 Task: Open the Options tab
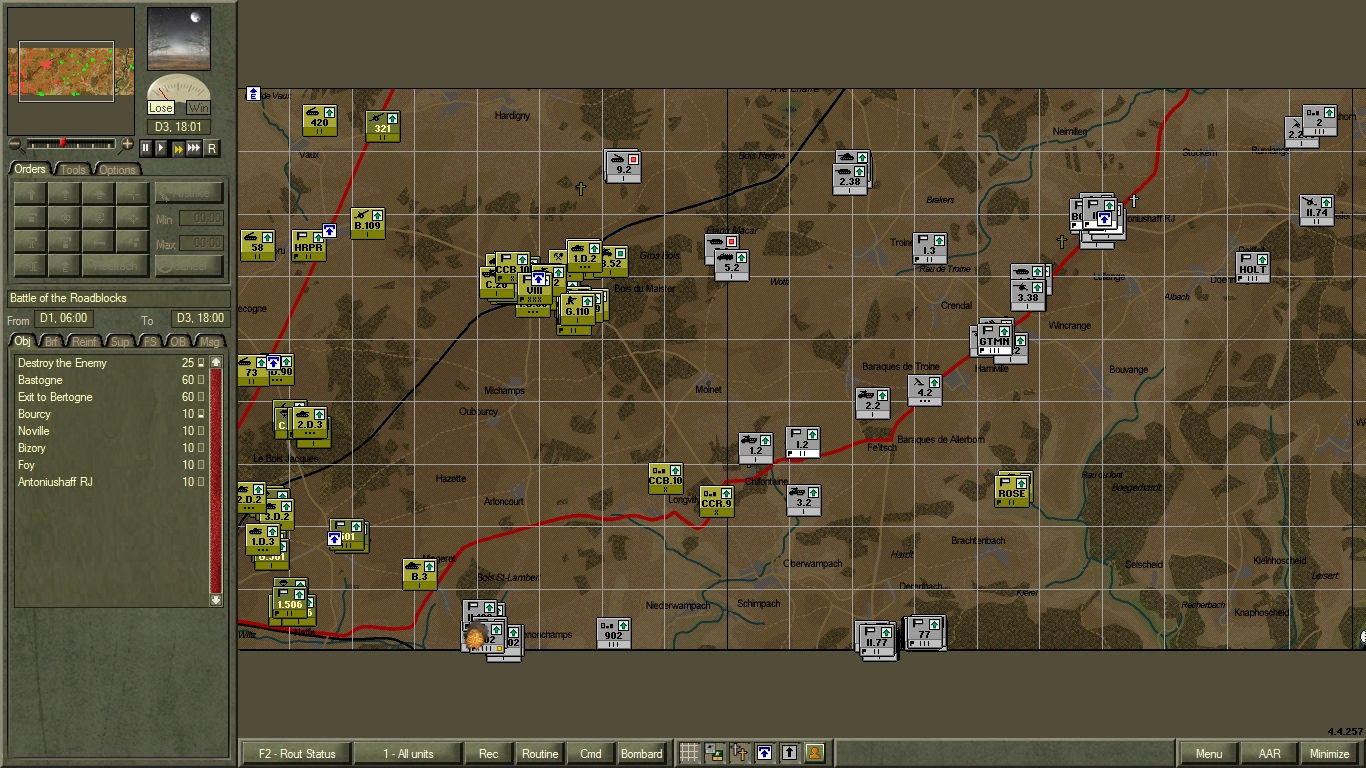(x=117, y=169)
